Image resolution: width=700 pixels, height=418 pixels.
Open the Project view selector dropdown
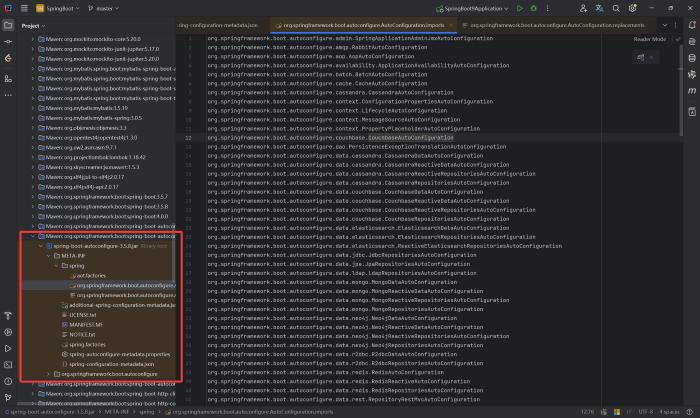tap(33, 26)
